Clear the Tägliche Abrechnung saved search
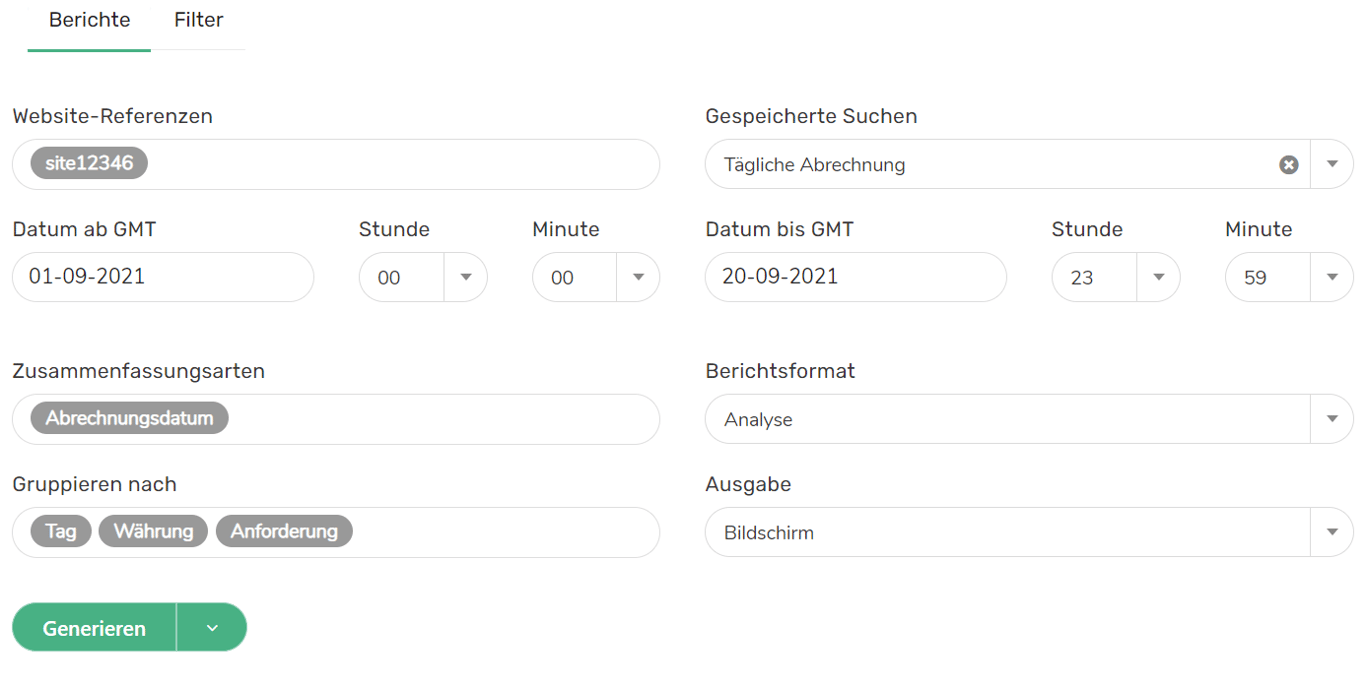 pyautogui.click(x=1288, y=165)
